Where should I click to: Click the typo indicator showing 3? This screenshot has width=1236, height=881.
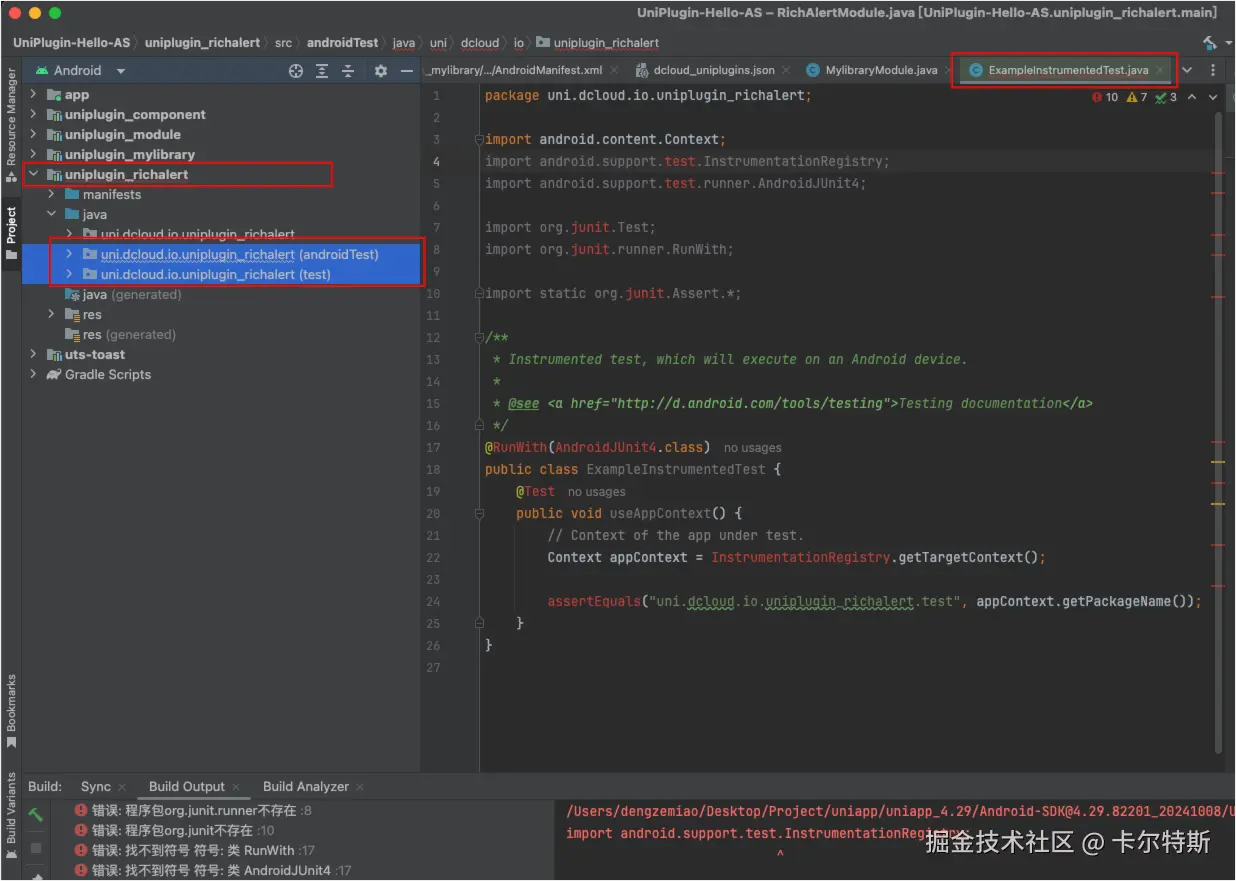pyautogui.click(x=1166, y=97)
